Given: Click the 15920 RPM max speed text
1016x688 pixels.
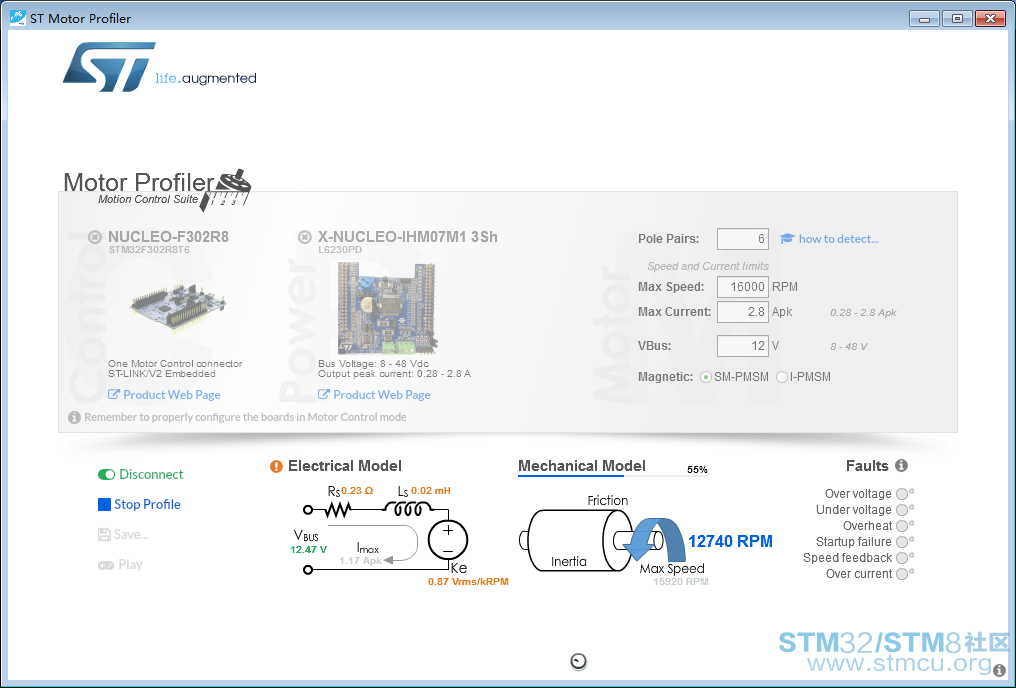Looking at the screenshot, I should [681, 581].
